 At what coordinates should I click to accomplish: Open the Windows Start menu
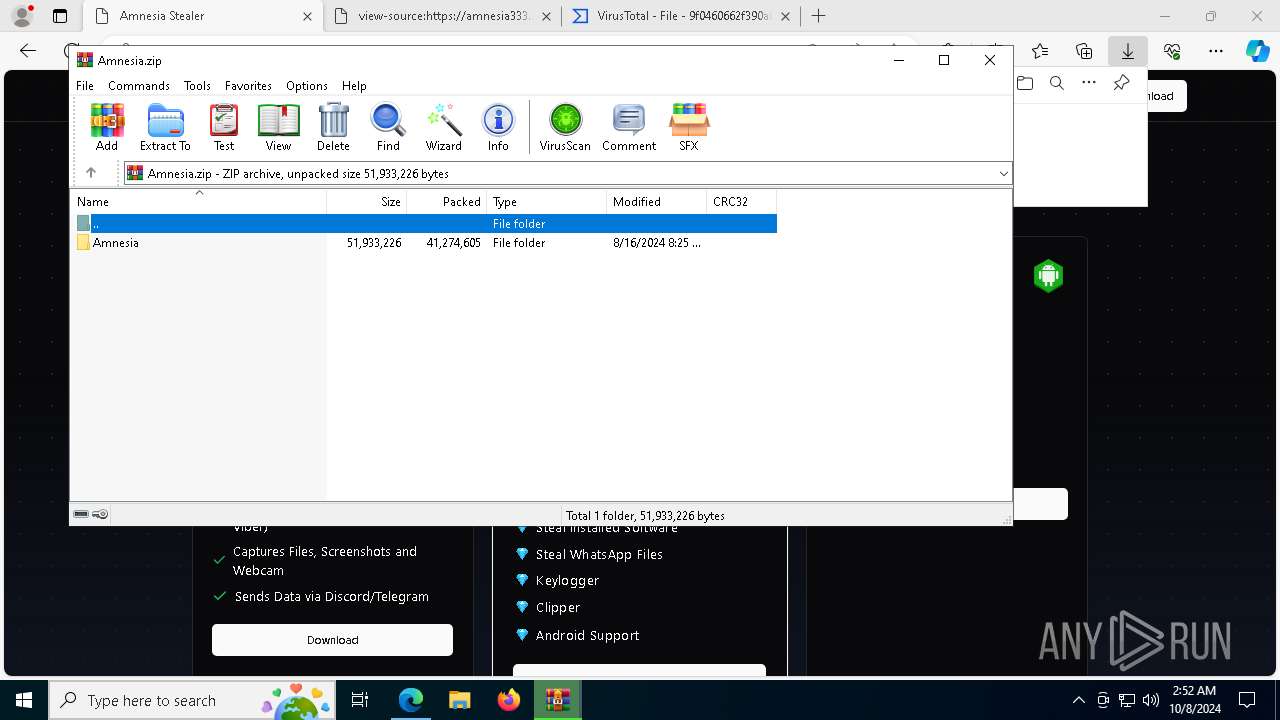coord(24,700)
